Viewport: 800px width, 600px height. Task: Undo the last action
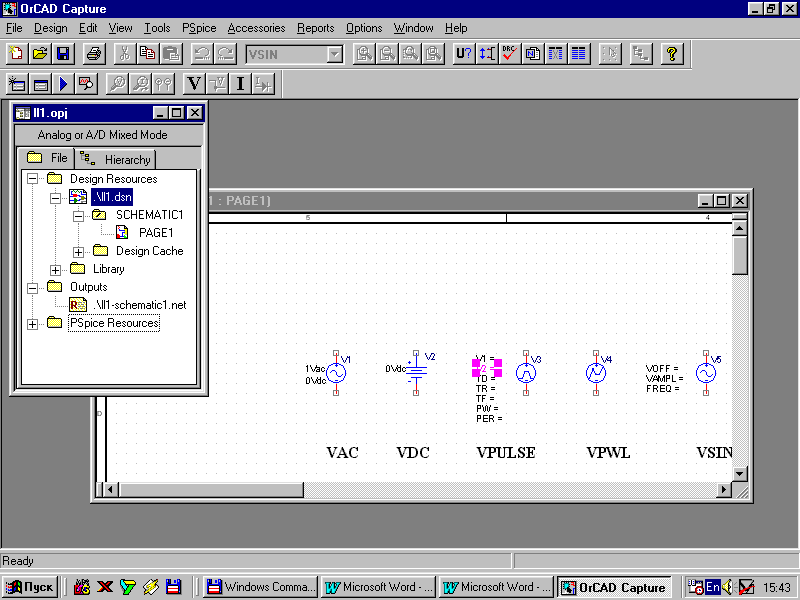click(x=202, y=54)
